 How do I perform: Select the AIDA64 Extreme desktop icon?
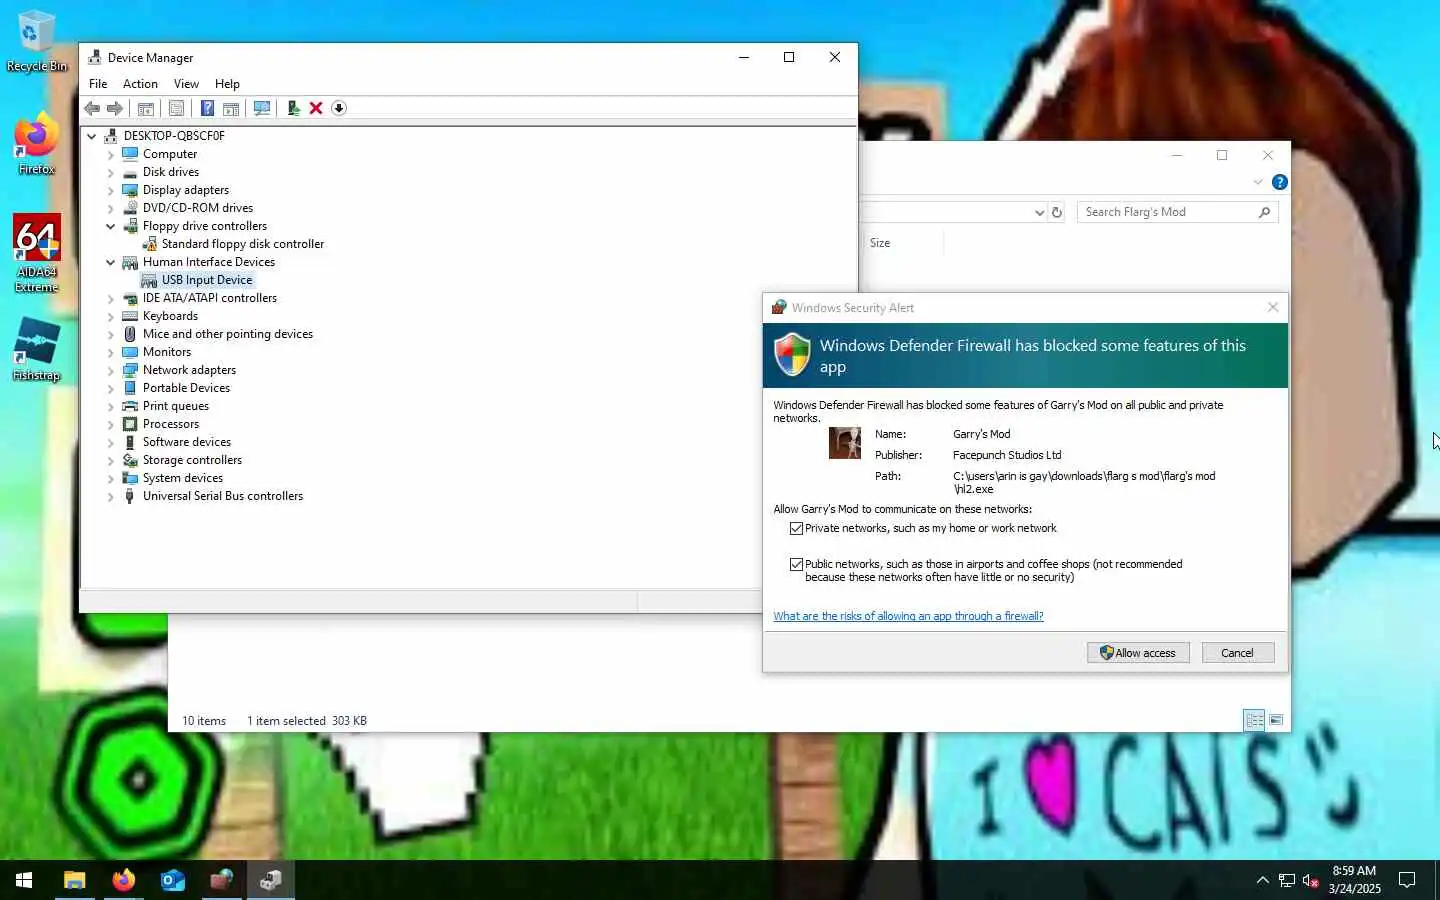[37, 254]
